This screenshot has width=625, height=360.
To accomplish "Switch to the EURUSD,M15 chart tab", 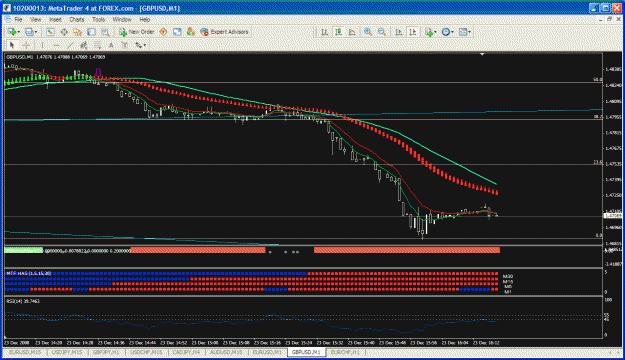I will (25, 352).
